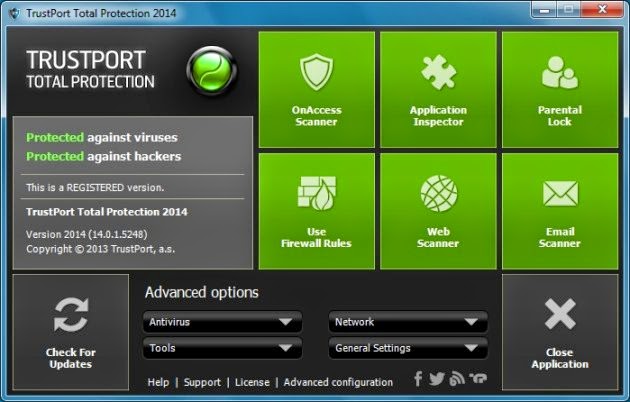Screen dimensions: 630x402
Task: Close the window with the red X button
Action: click(x=602, y=10)
